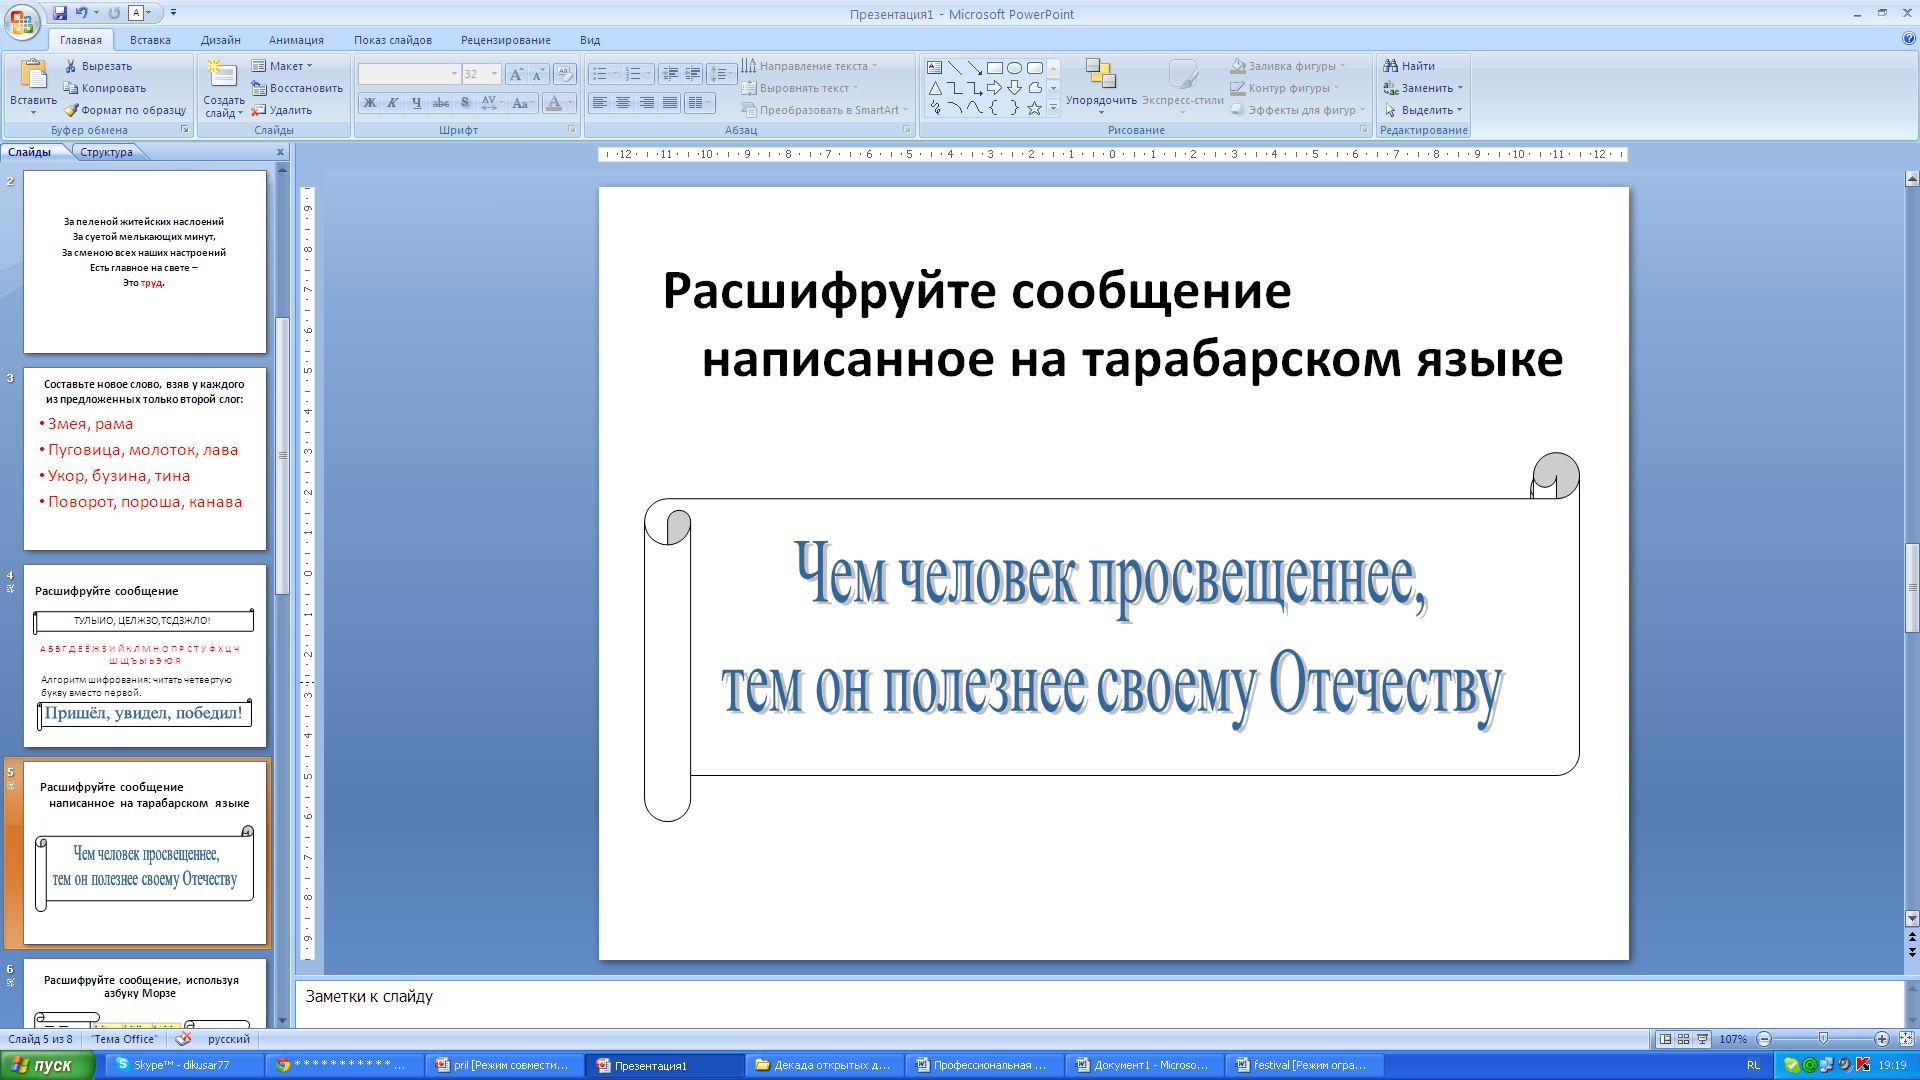The height and width of the screenshot is (1080, 1920).
Task: Decrease the list indent level
Action: click(670, 75)
